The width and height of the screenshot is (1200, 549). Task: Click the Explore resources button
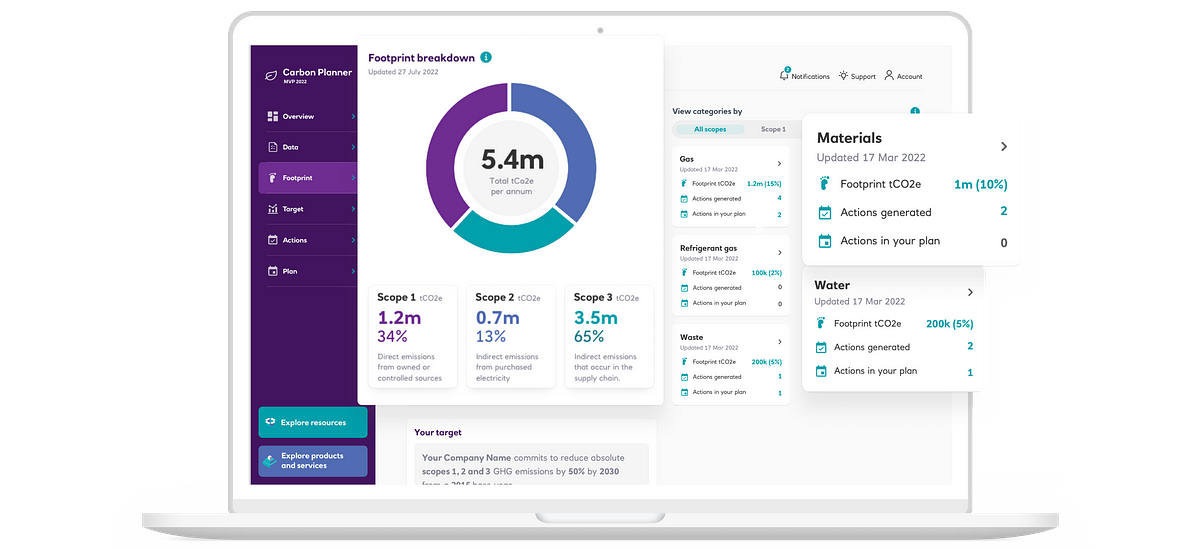tap(313, 423)
